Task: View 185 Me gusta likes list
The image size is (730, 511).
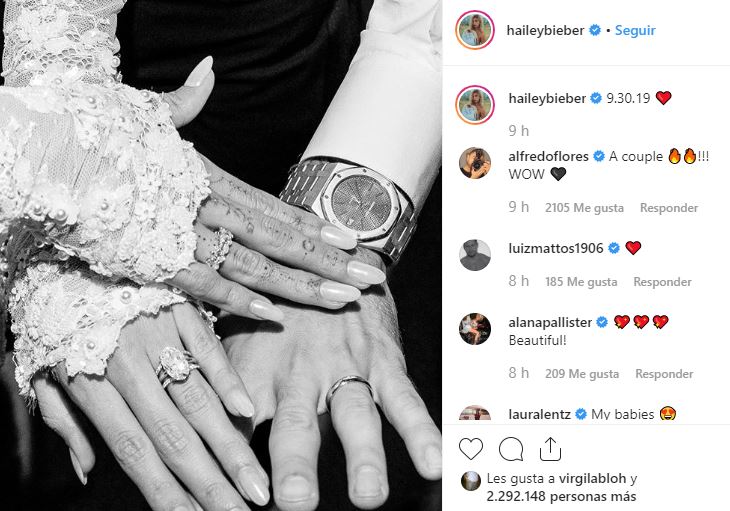Action: (581, 282)
